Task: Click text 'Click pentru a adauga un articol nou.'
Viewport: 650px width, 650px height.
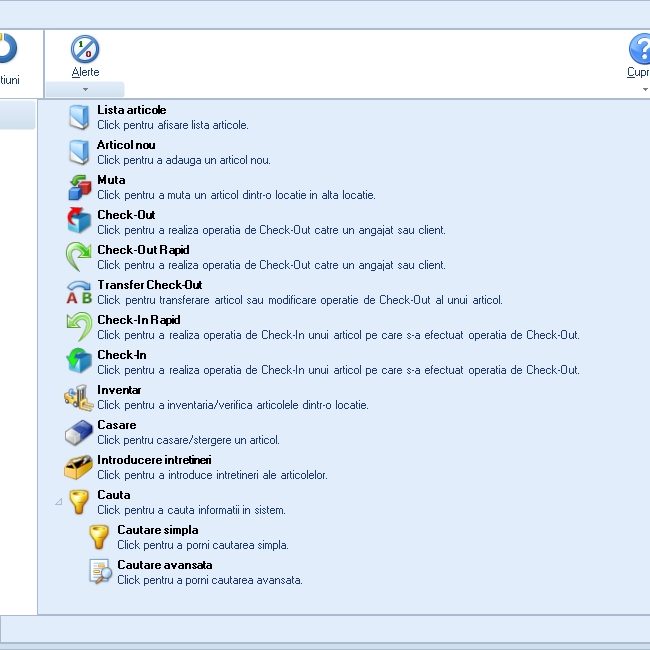Action: tap(184, 160)
